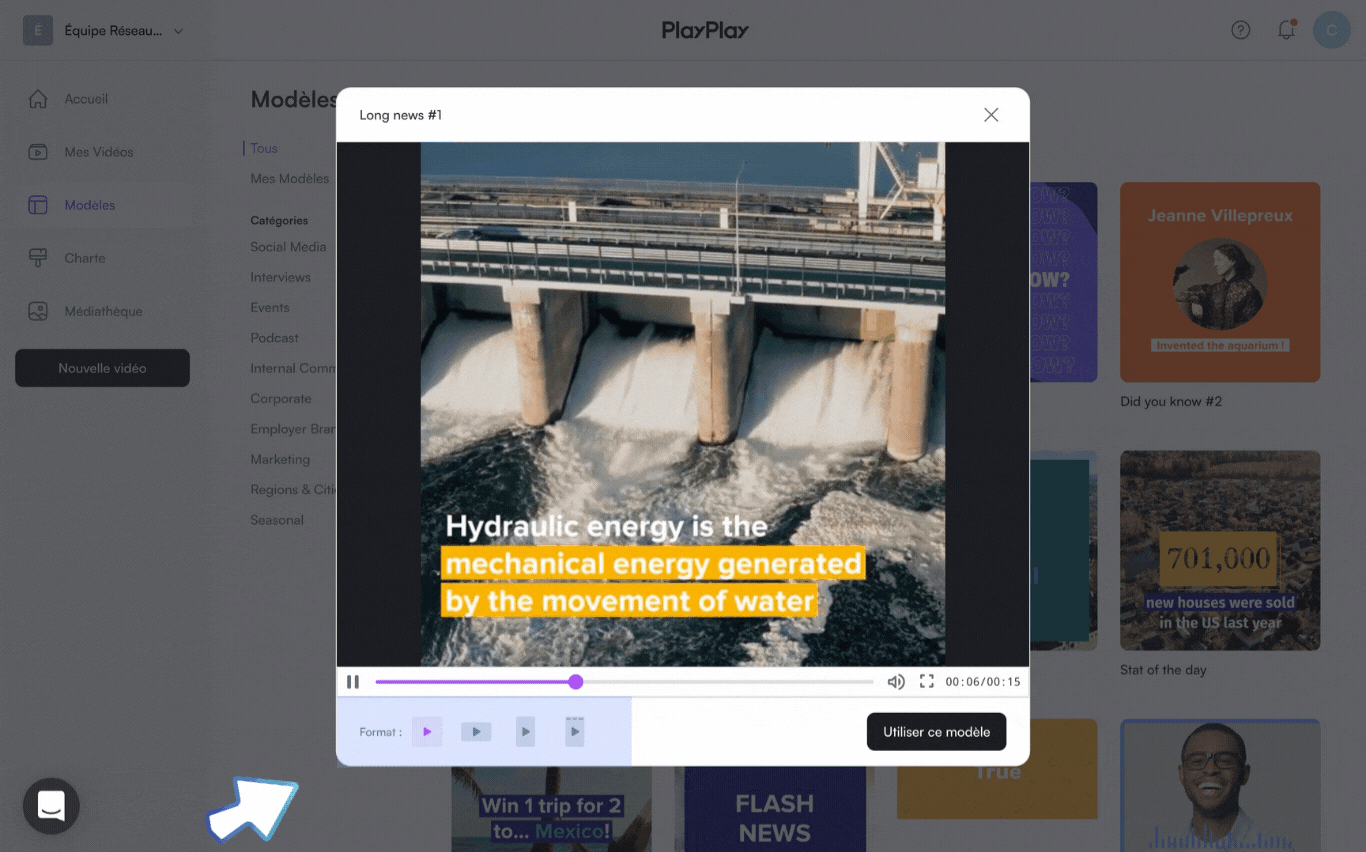Open the user profile avatar
Screen dimensions: 1366x852
pos(1332,30)
